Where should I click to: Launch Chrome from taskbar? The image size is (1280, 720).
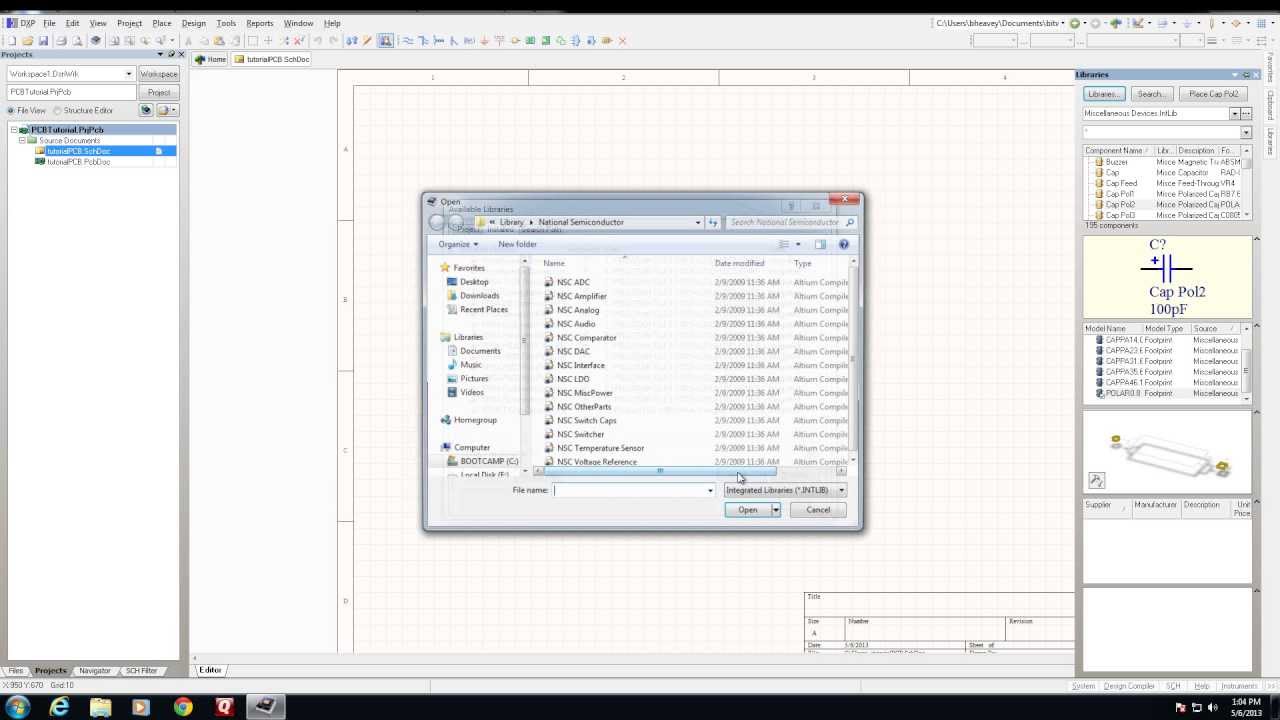click(183, 706)
